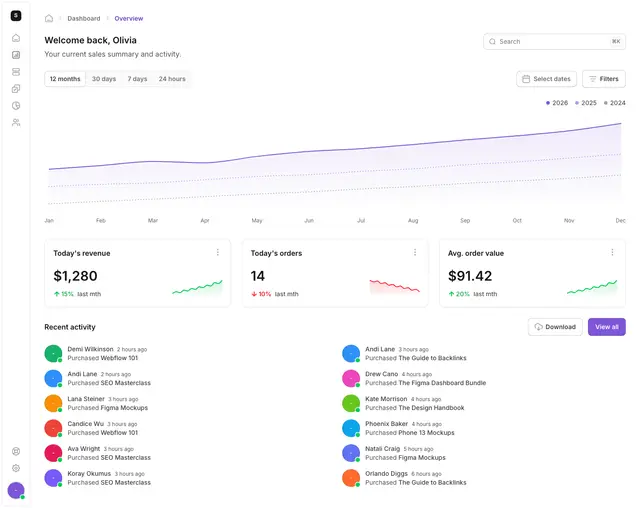Viewport: 640px width, 508px height.
Task: Click the Demi Wilkinson name
Action: point(90,349)
